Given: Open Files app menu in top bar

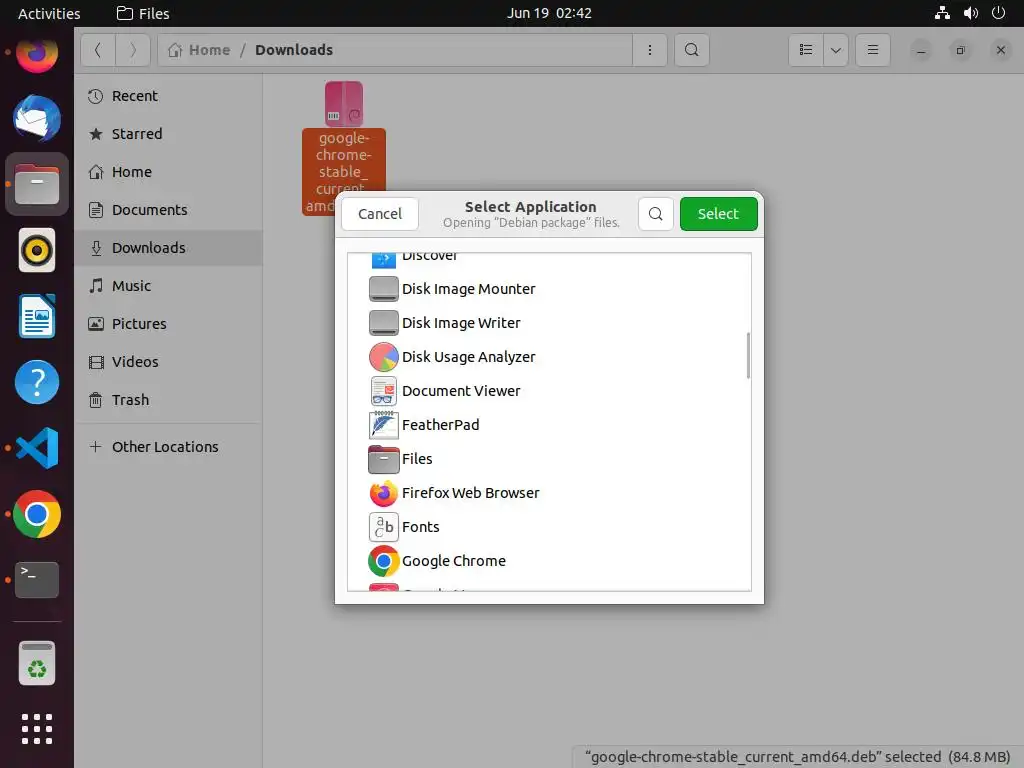Looking at the screenshot, I should 143,13.
